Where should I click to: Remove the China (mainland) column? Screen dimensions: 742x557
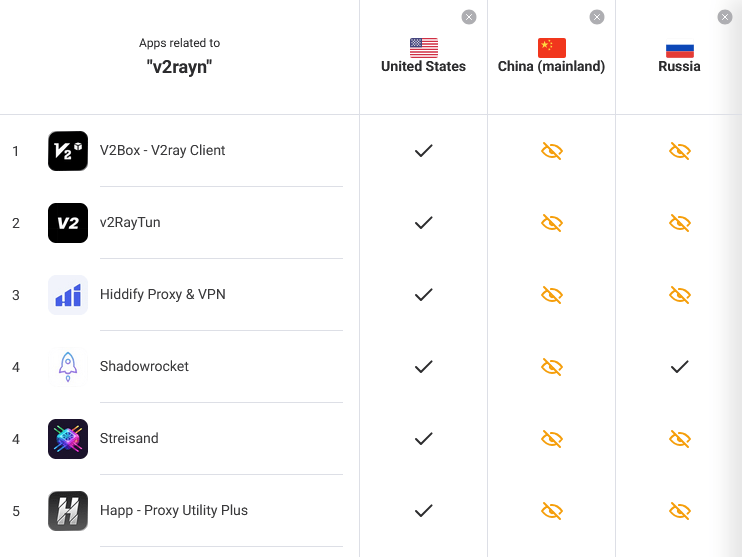597,17
